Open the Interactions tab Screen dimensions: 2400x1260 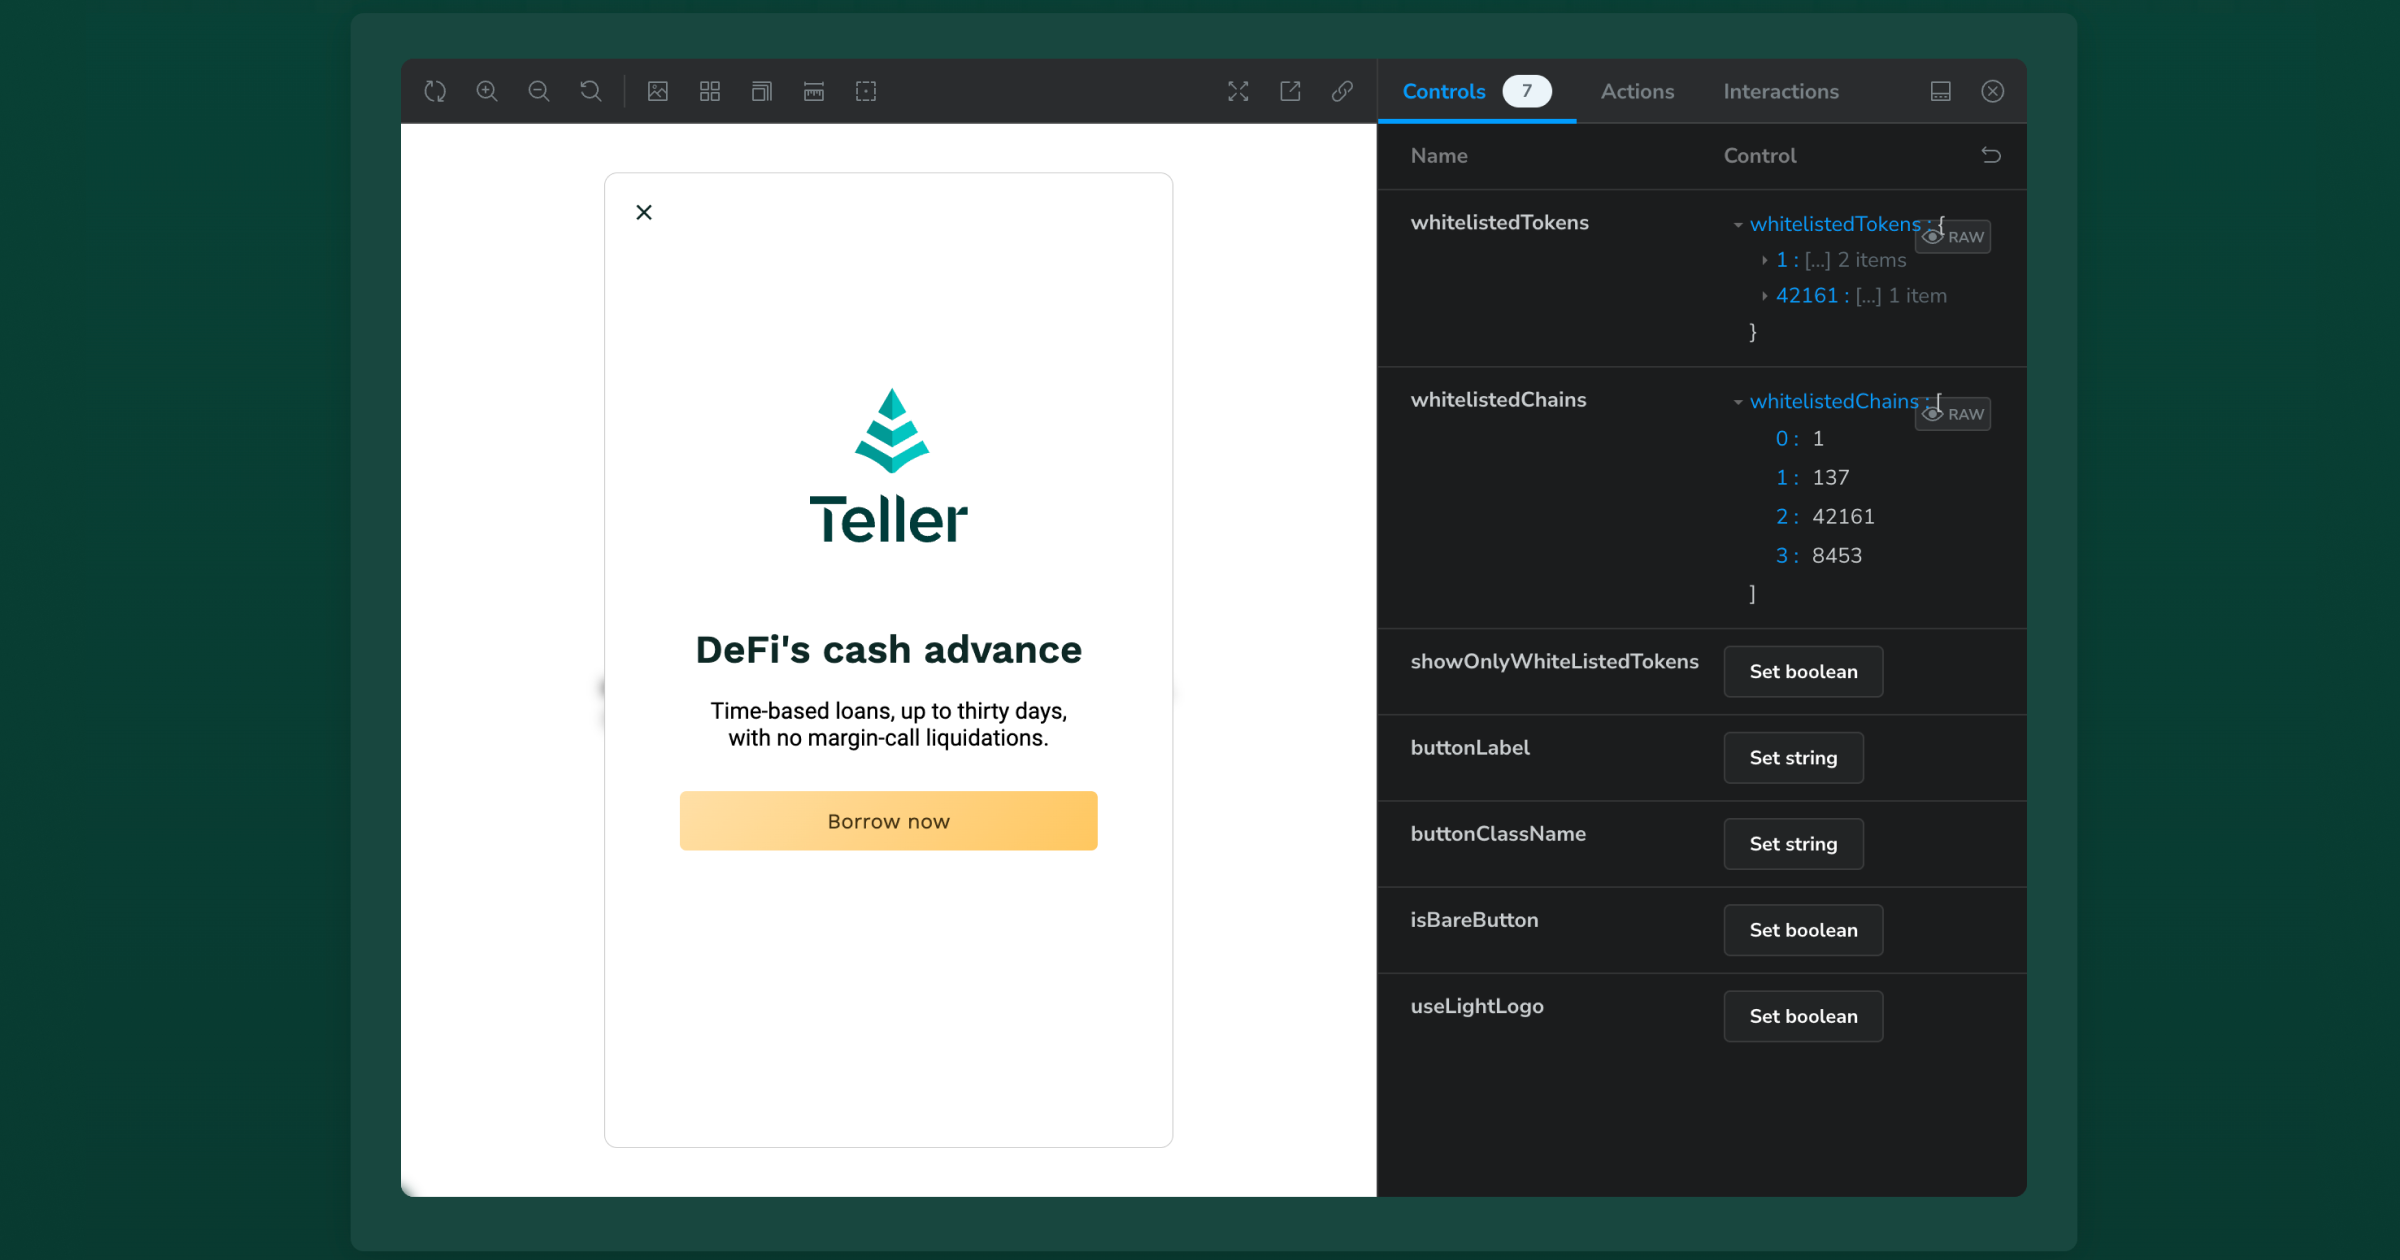[x=1780, y=91]
